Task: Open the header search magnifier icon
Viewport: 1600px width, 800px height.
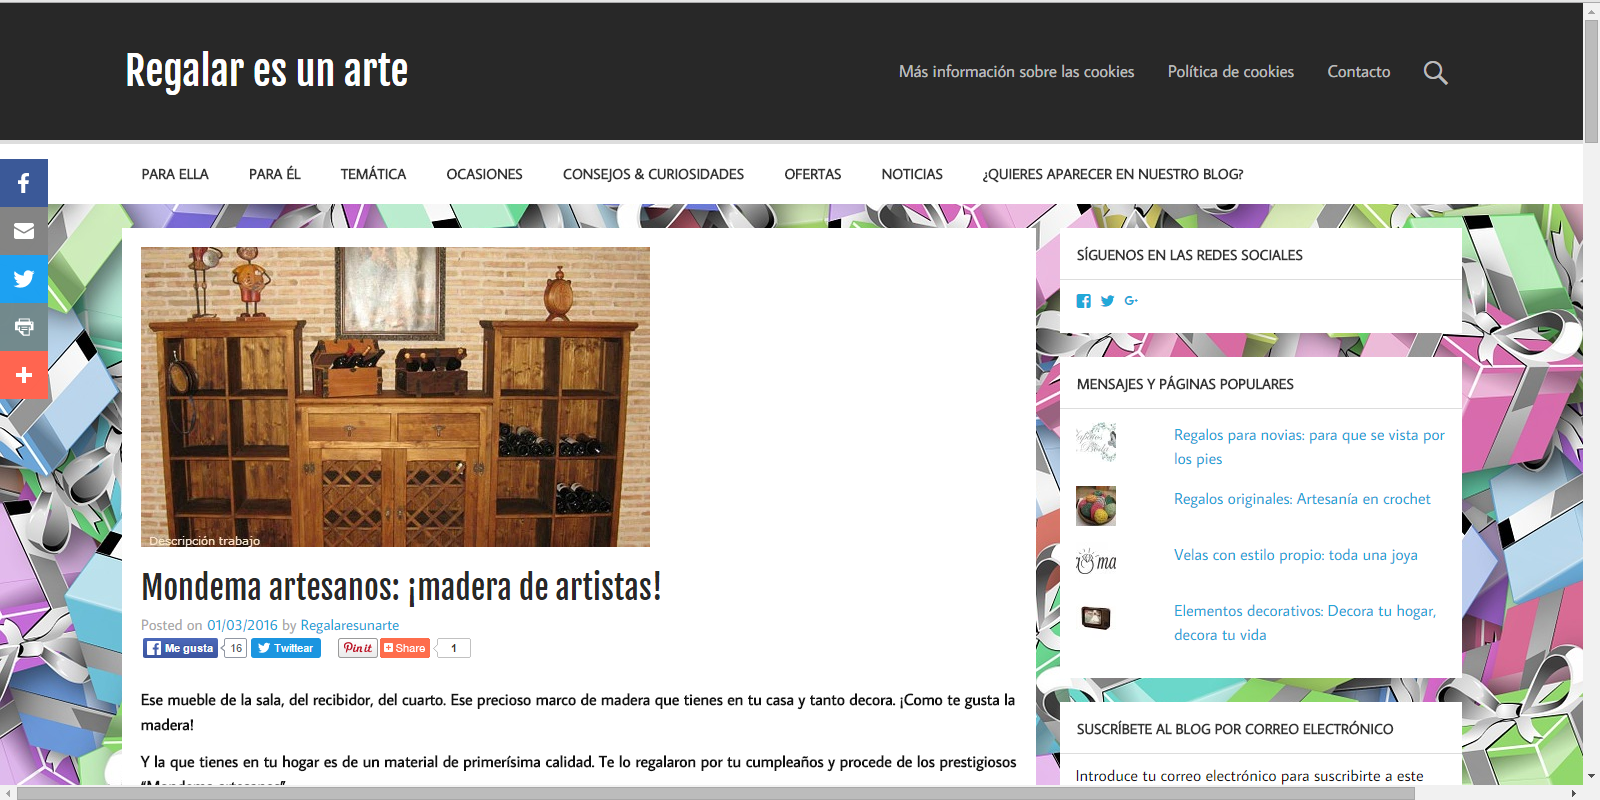Action: click(x=1435, y=72)
